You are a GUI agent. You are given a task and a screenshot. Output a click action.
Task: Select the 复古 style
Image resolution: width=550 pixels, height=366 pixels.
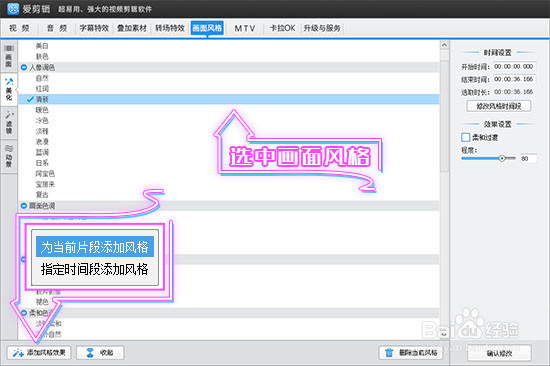[x=42, y=195]
